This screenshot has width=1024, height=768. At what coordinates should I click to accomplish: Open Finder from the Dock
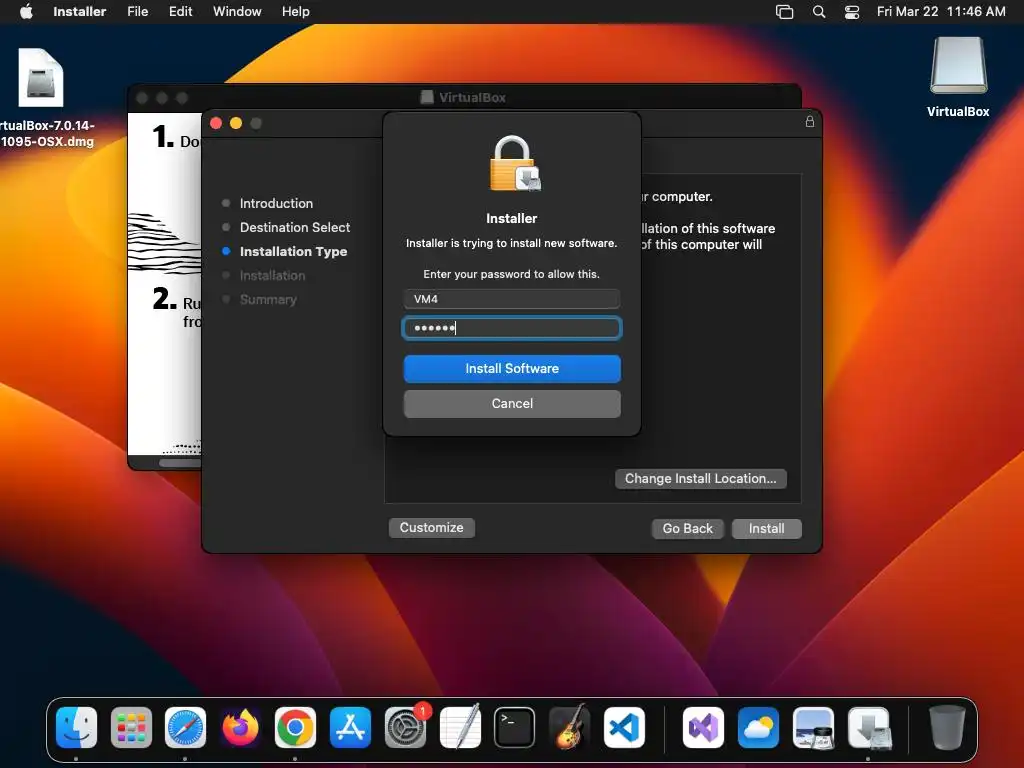pyautogui.click(x=76, y=728)
